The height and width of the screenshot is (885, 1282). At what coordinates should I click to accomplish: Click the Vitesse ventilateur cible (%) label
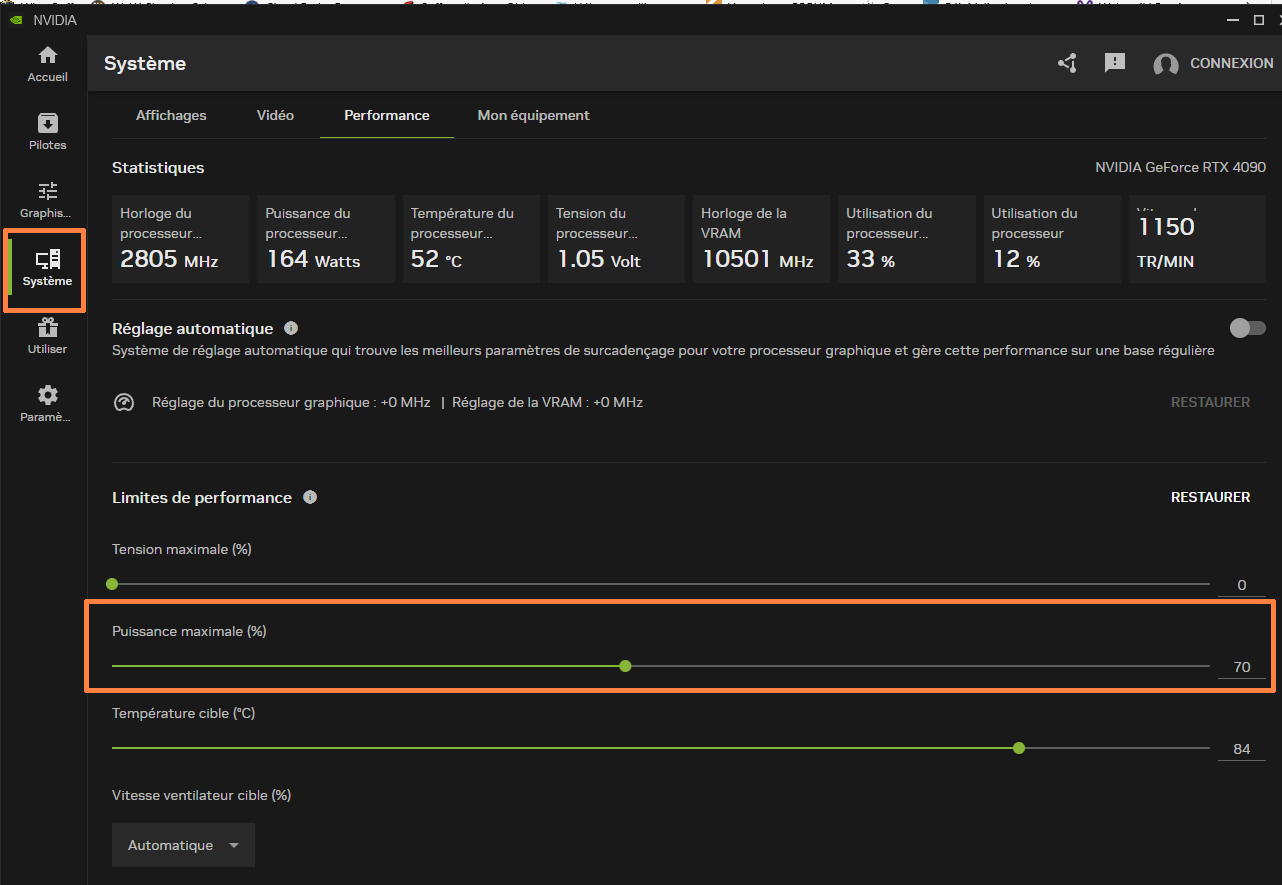201,795
